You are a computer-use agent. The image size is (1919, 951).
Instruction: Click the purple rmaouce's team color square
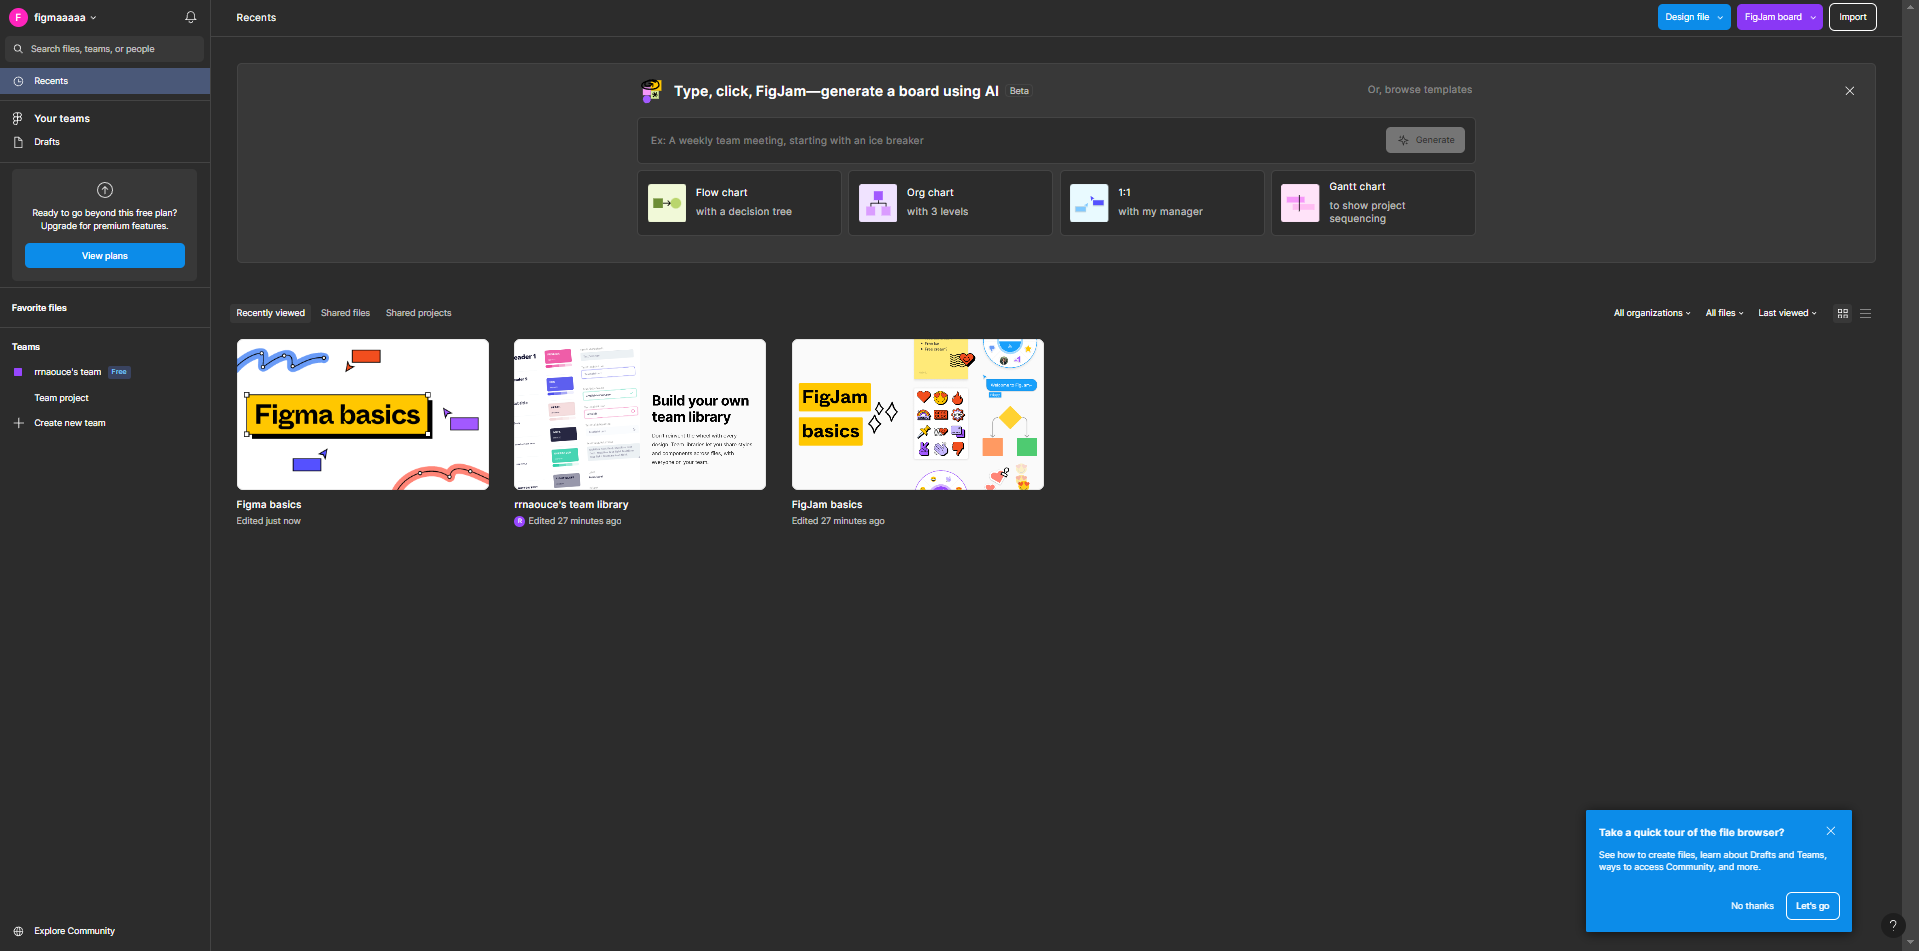[18, 372]
